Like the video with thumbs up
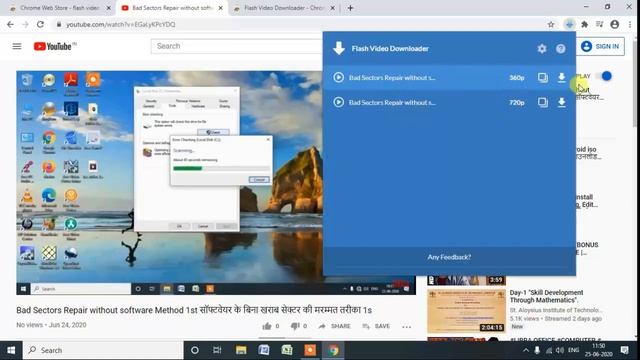Image resolution: width=640 pixels, height=360 pixels. tap(267, 326)
